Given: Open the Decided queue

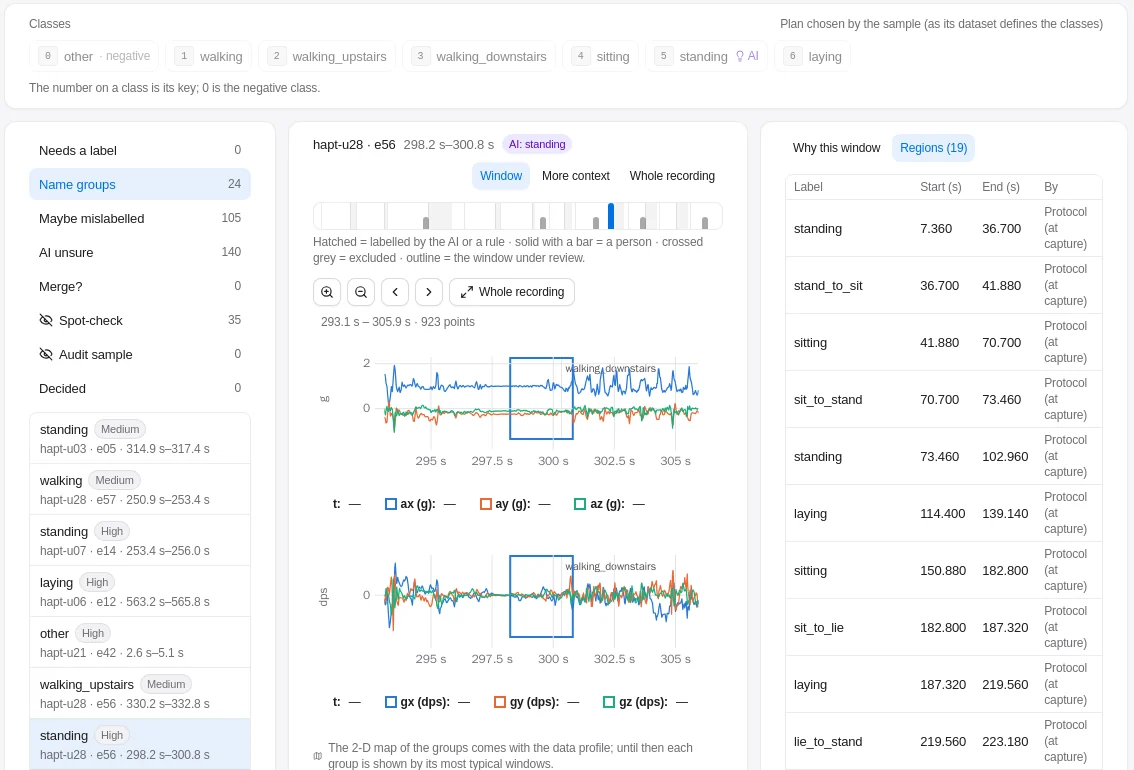Looking at the screenshot, I should pos(140,388).
